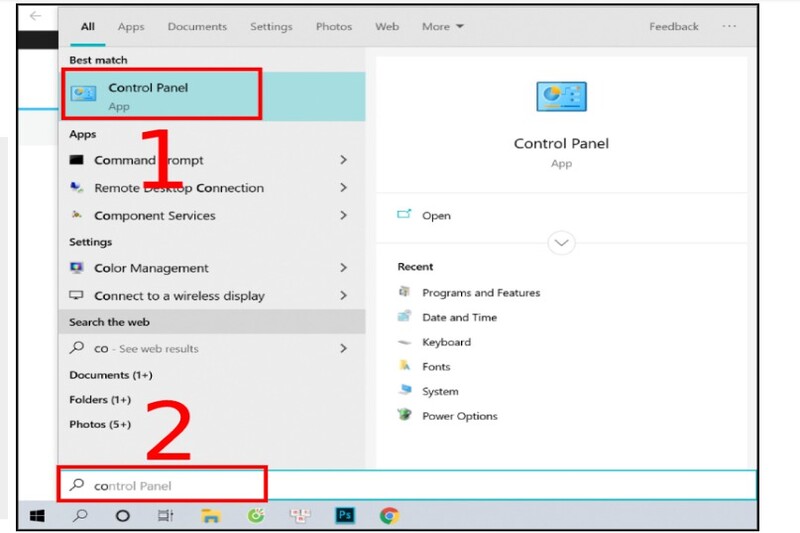Expand Color Management result arrow
The image size is (800, 533).
point(343,267)
